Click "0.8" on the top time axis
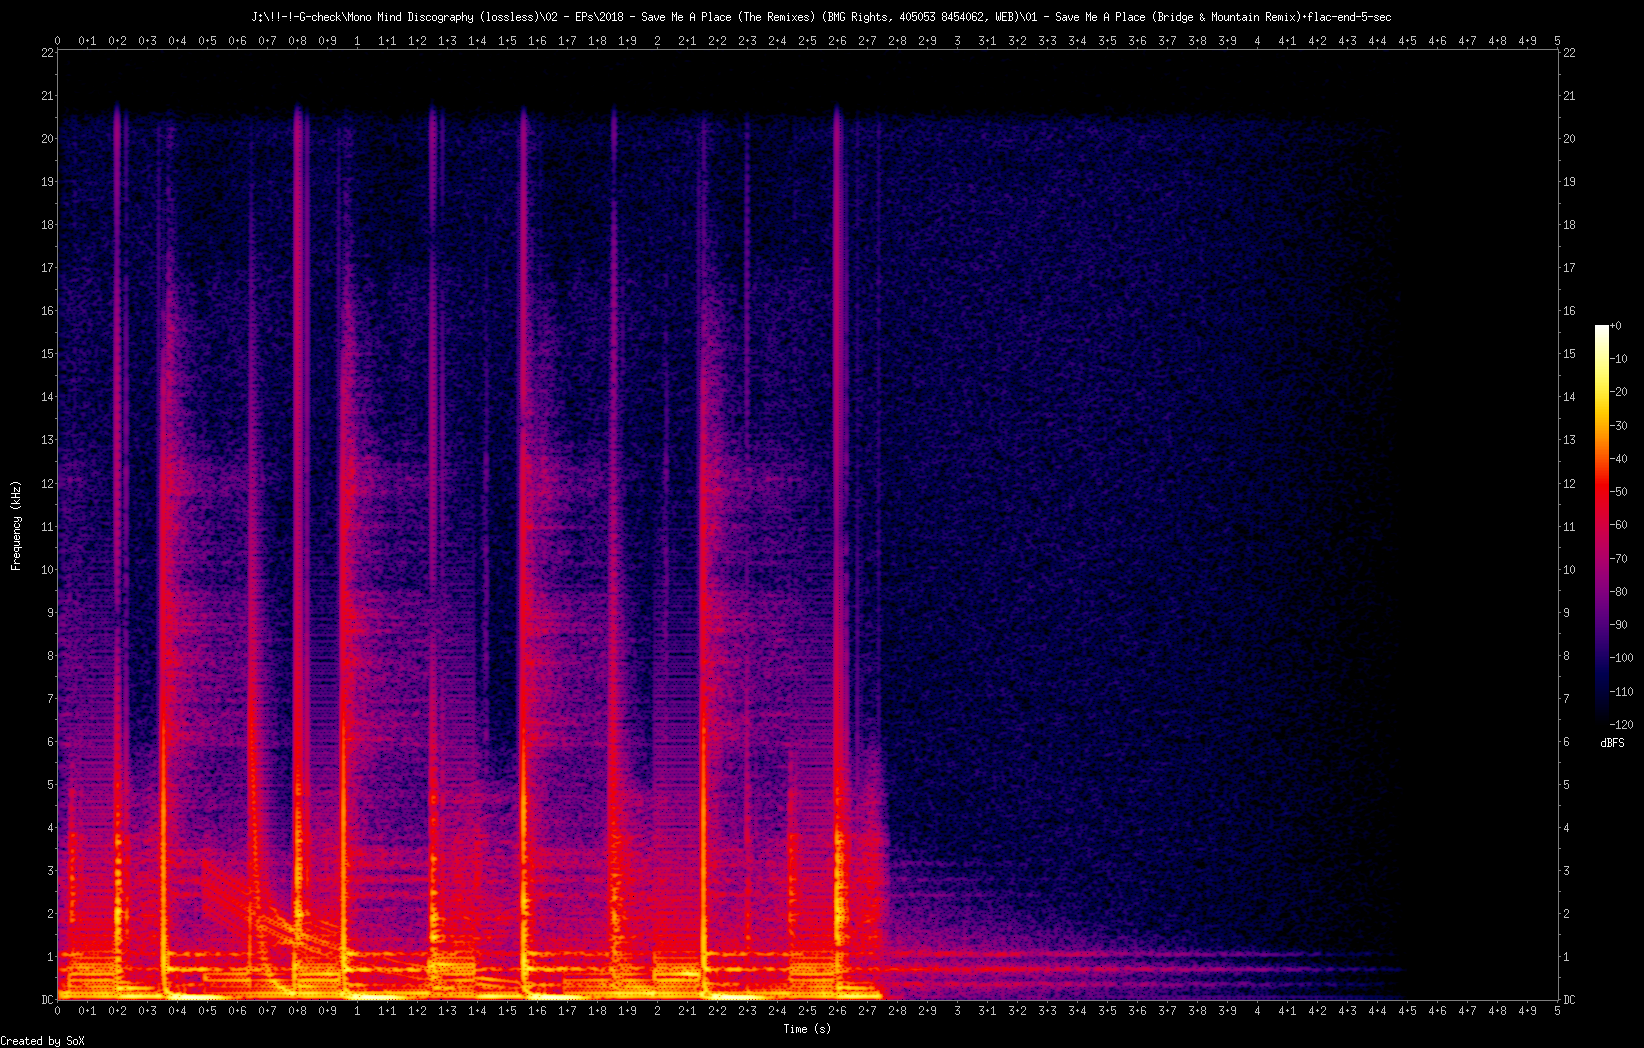Screen dimensions: 1644x1048 tap(297, 41)
